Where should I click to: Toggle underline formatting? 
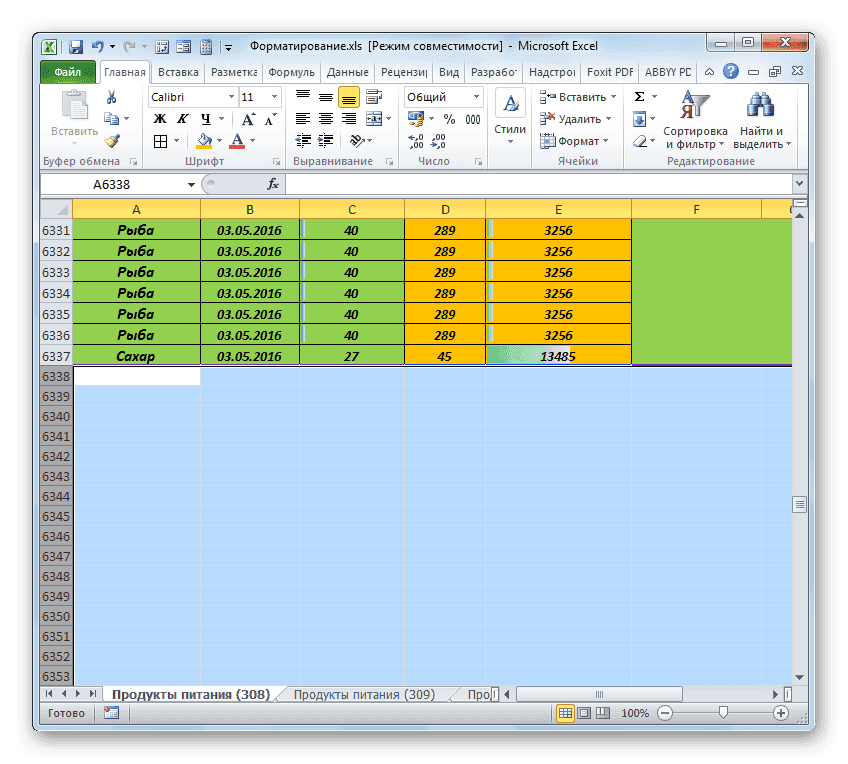pos(206,119)
